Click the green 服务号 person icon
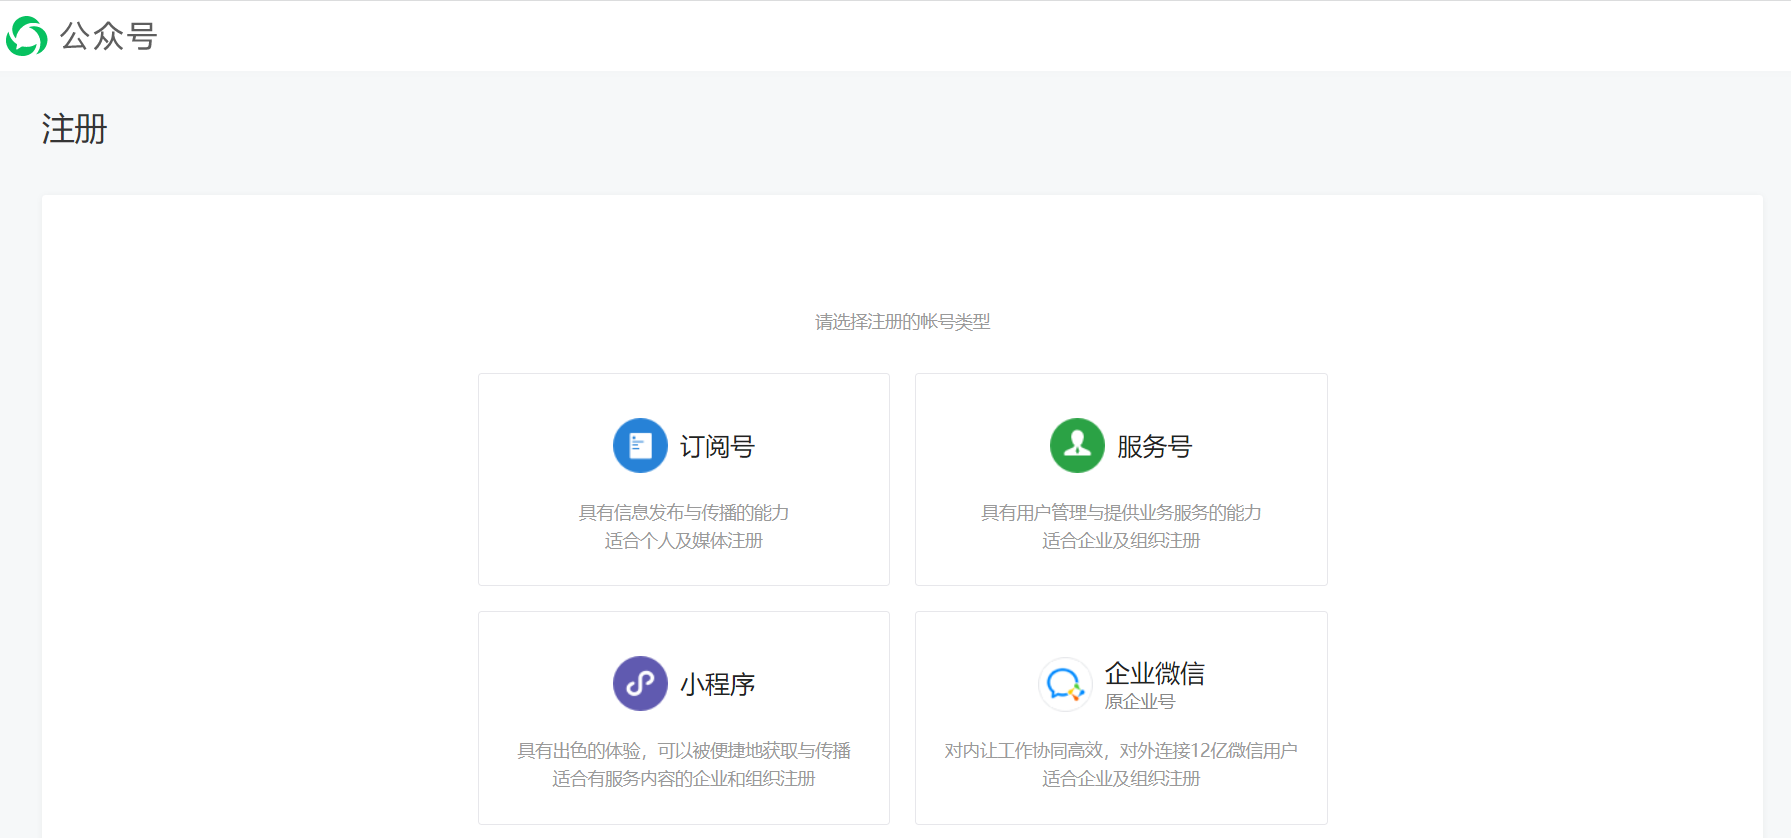1791x838 pixels. click(x=1077, y=445)
